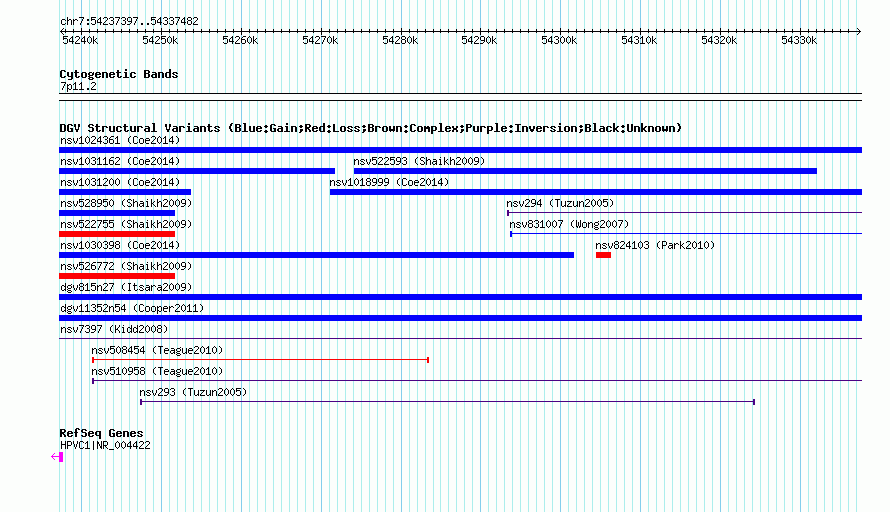Click the DGV Structural Variants track title
Viewport: 890px width, 512px height.
371,128
